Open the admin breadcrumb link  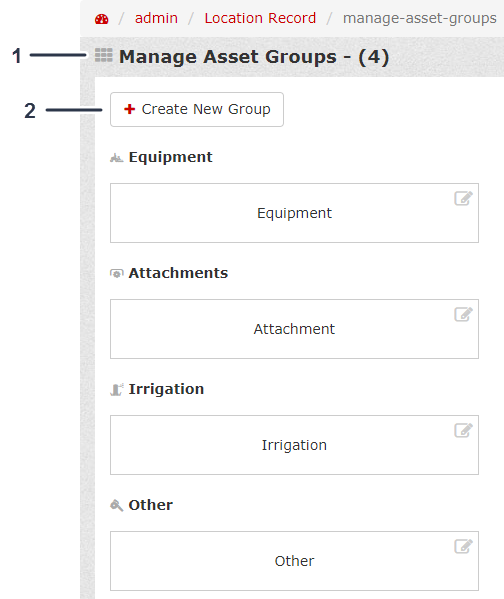[156, 18]
